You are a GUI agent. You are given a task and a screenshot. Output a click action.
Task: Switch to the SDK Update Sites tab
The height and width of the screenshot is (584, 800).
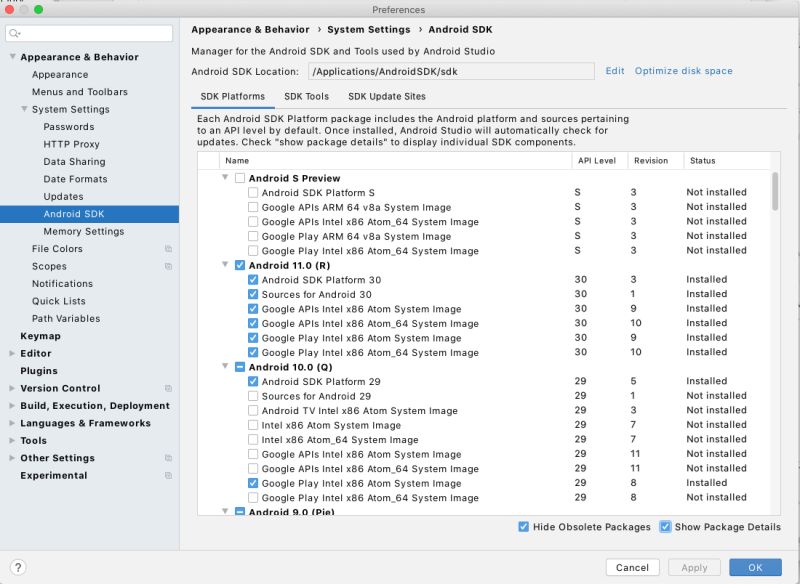pyautogui.click(x=387, y=96)
